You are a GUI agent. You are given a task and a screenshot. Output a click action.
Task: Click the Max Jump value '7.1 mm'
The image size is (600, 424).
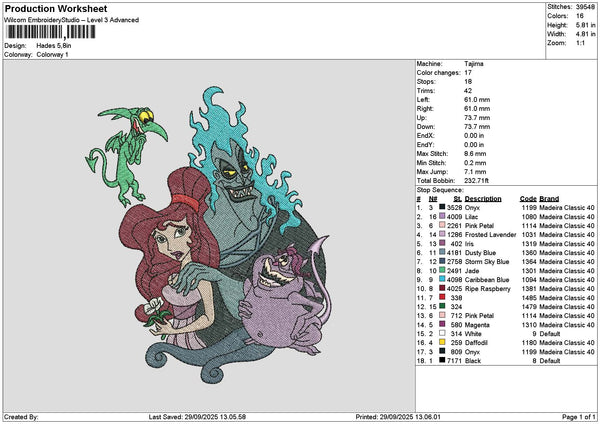pyautogui.click(x=475, y=172)
